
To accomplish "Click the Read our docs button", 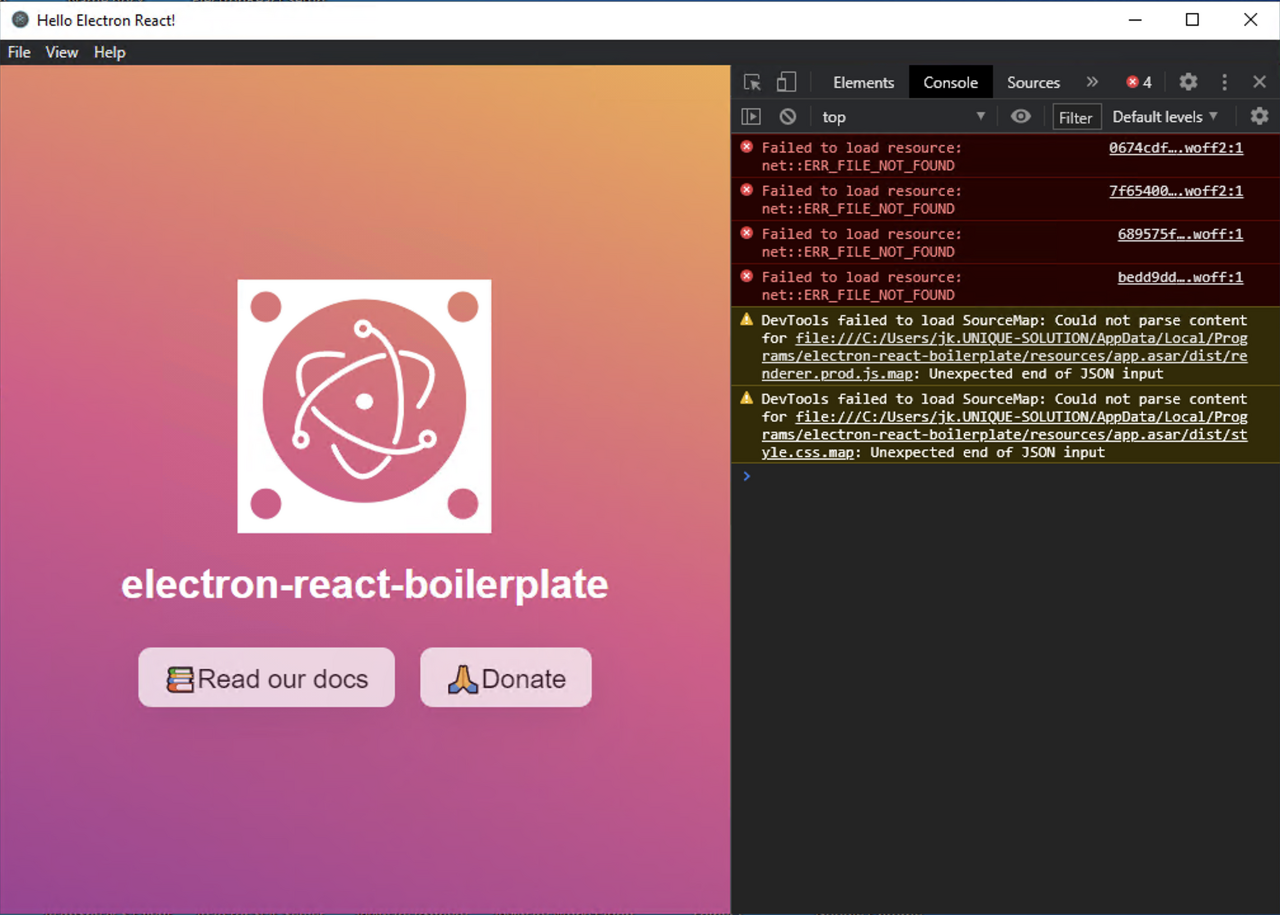I will click(266, 678).
